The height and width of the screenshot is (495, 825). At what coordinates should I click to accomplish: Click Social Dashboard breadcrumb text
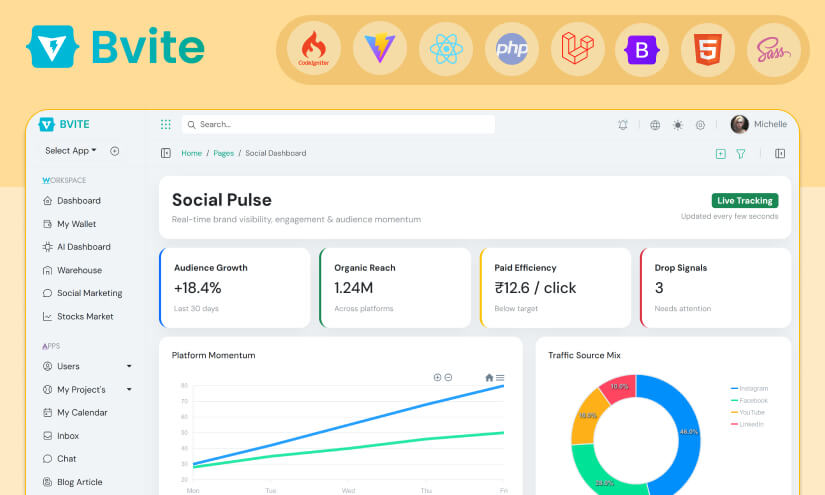pyautogui.click(x=276, y=153)
